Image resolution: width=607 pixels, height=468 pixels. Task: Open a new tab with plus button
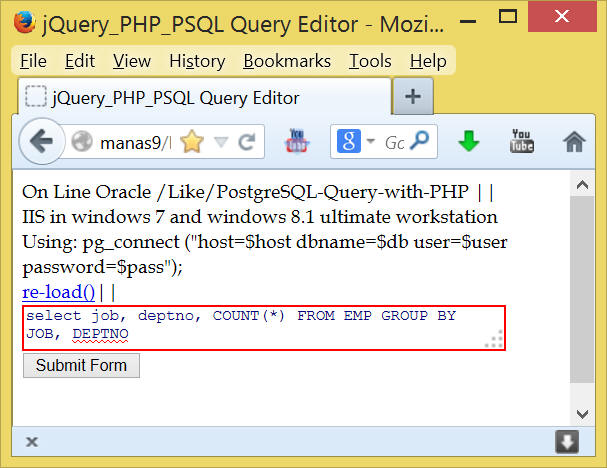[x=413, y=97]
